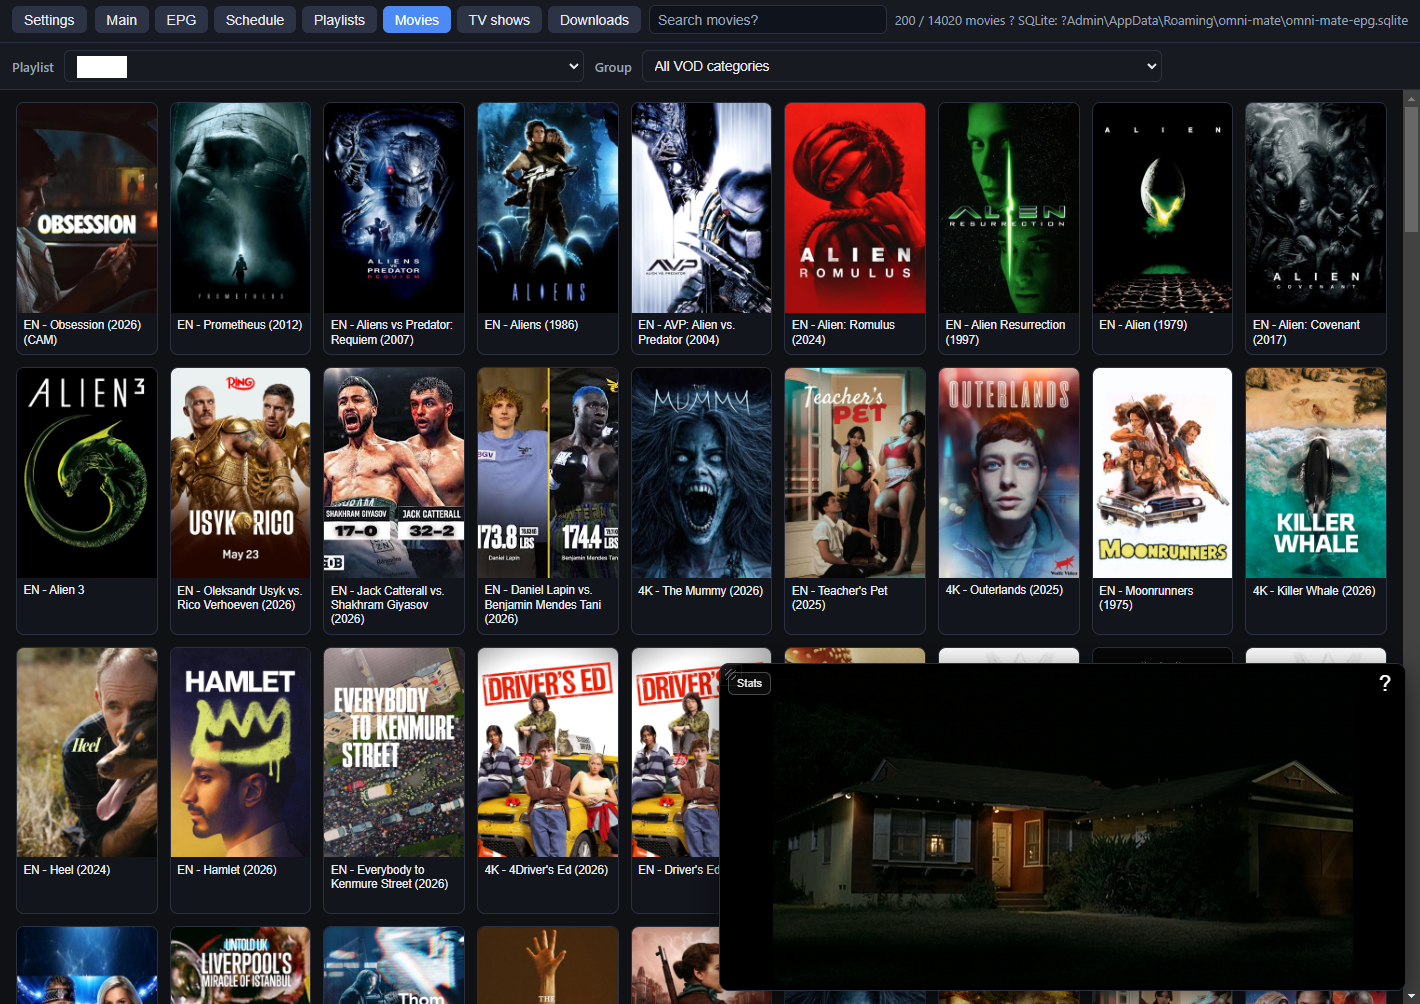Click the vertical scrollbar thumb
This screenshot has height=1004, width=1420.
click(1411, 168)
